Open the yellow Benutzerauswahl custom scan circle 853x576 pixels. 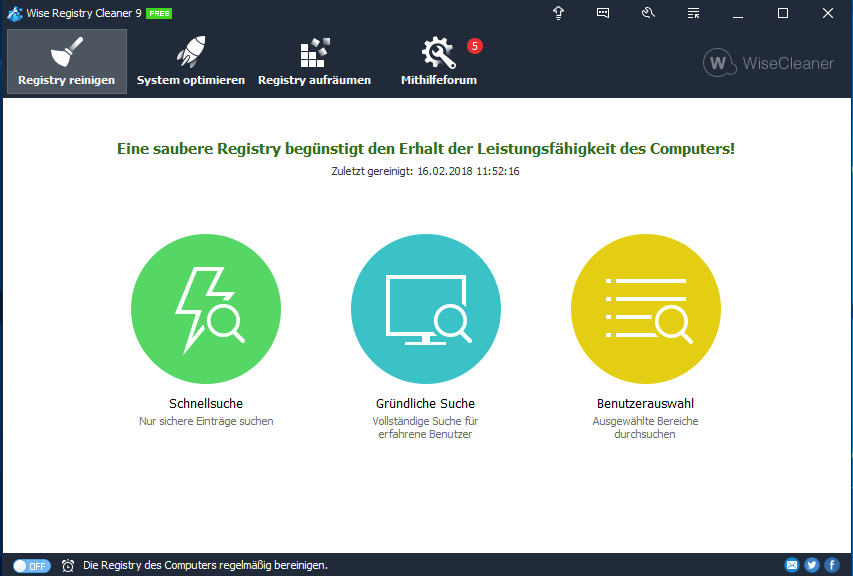point(646,309)
